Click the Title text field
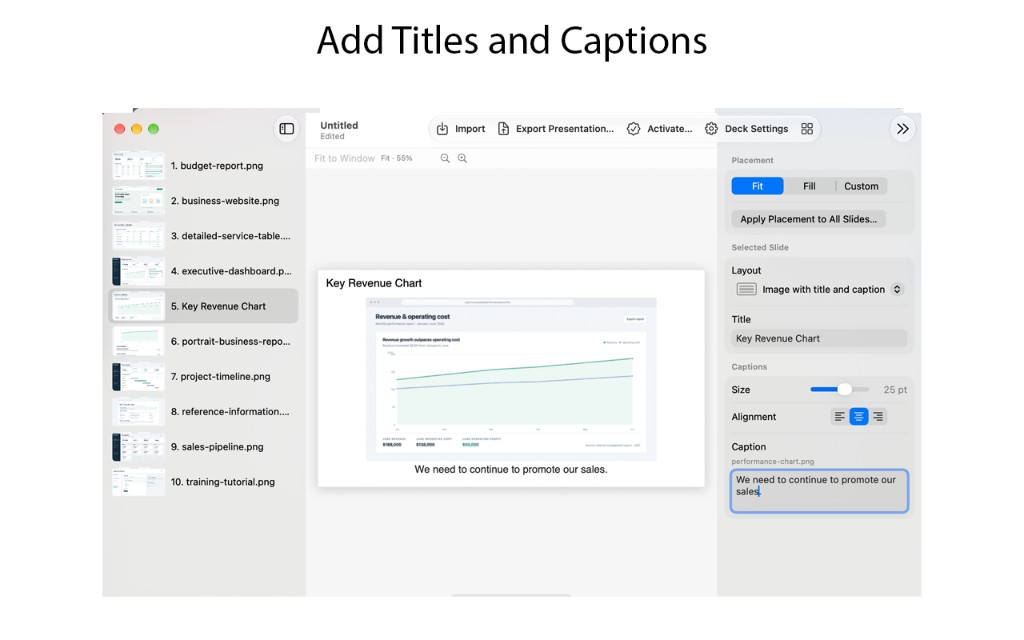1024x640 pixels. (819, 338)
